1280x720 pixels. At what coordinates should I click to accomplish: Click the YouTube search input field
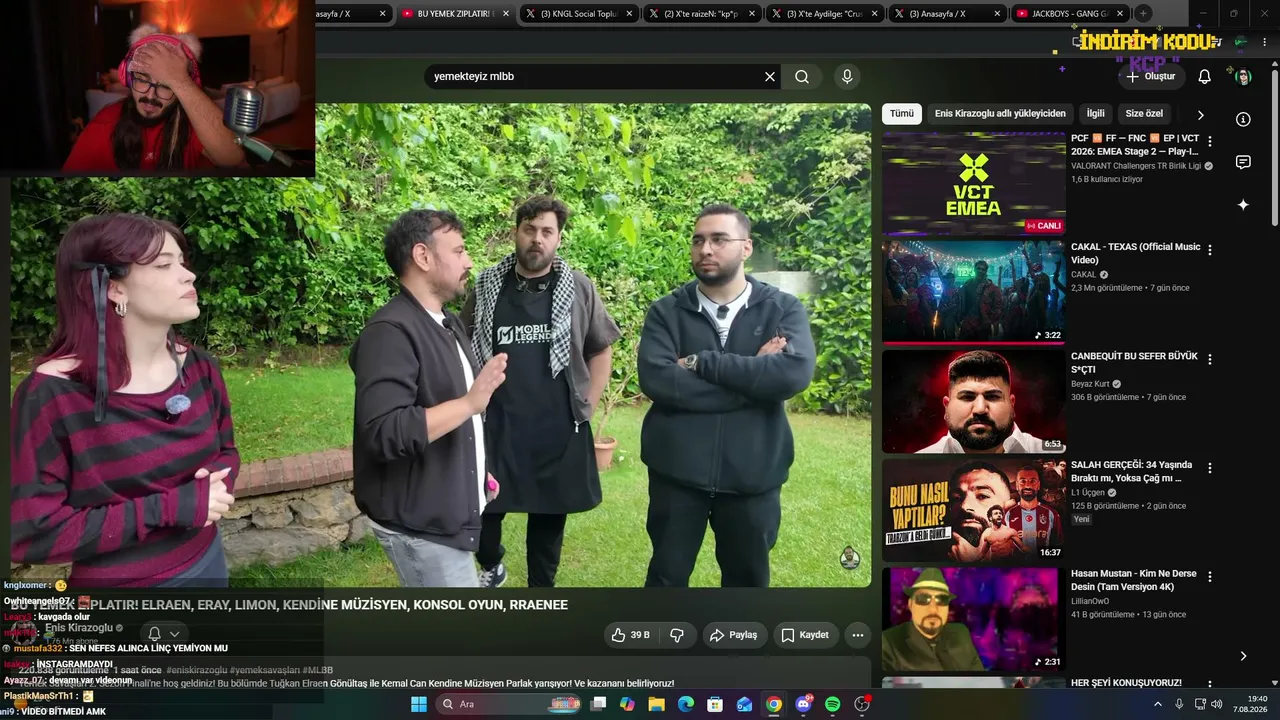pyautogui.click(x=595, y=76)
